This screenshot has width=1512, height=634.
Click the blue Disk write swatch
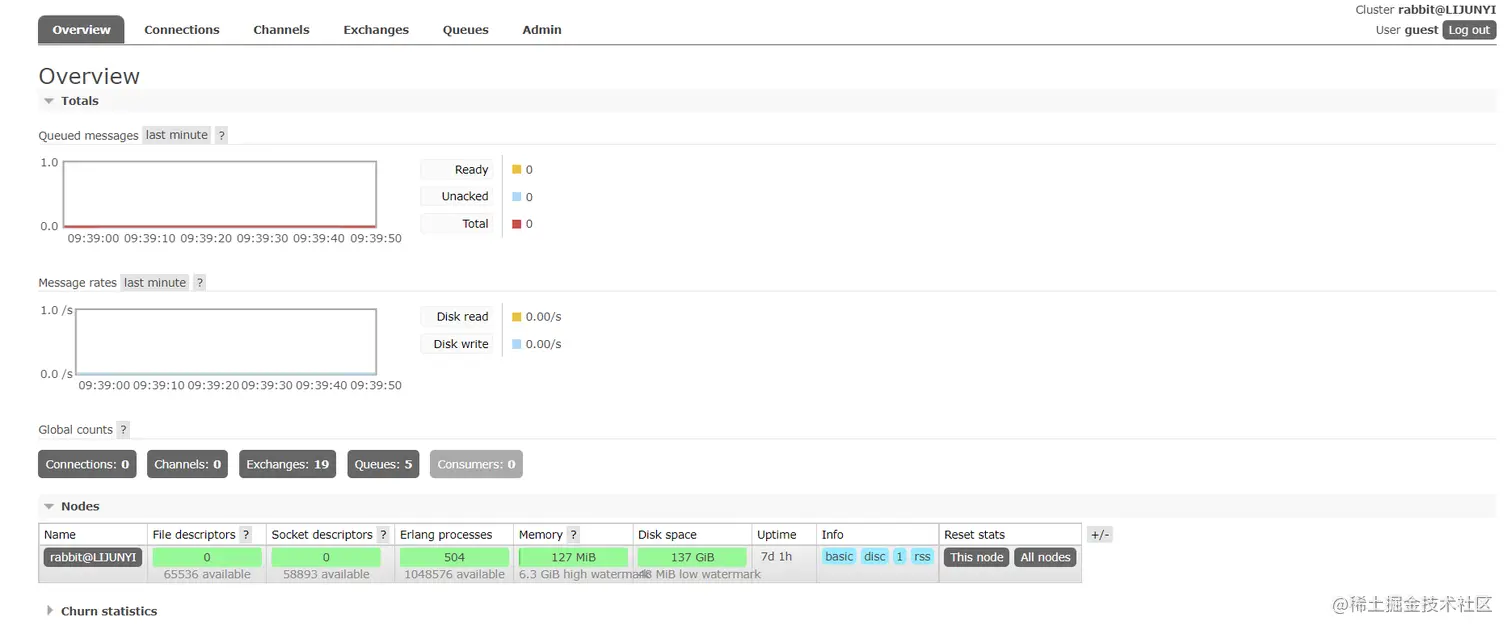[517, 344]
